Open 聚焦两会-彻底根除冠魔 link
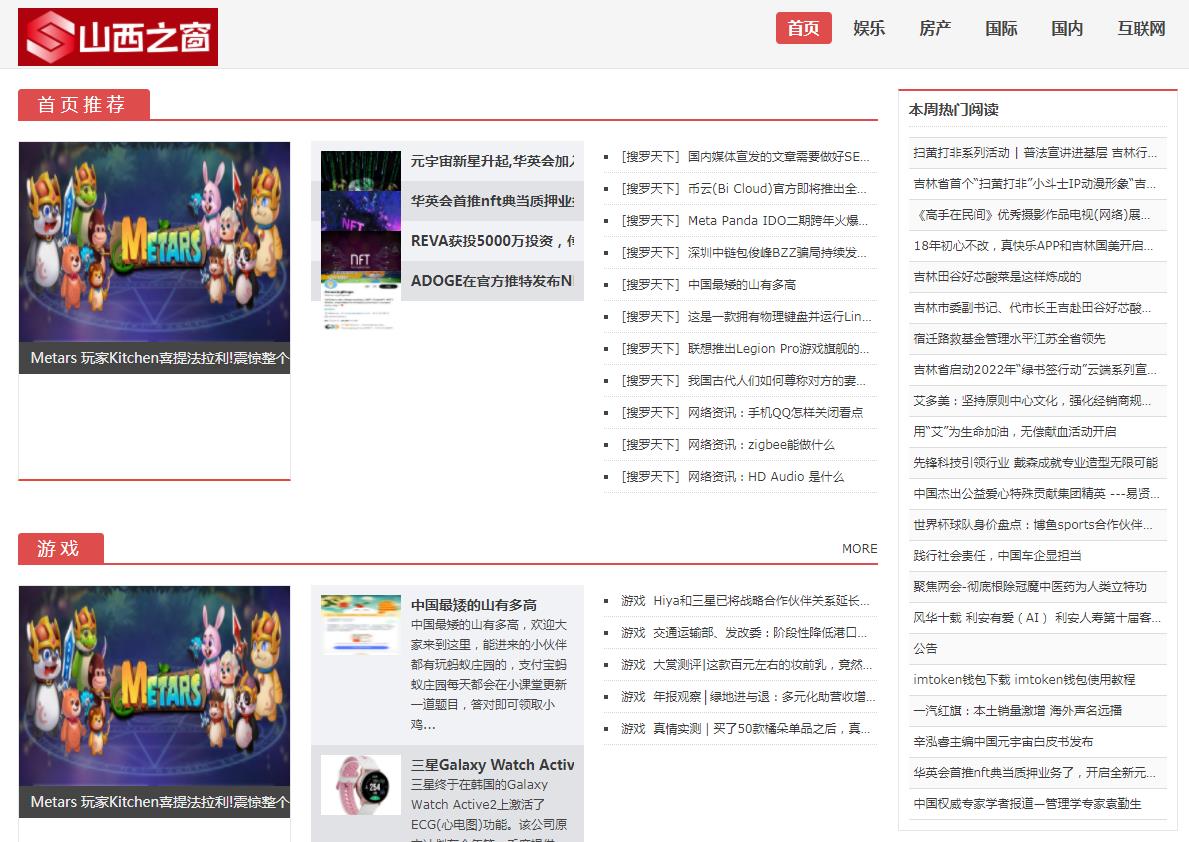The width and height of the screenshot is (1189, 842). coord(1030,587)
